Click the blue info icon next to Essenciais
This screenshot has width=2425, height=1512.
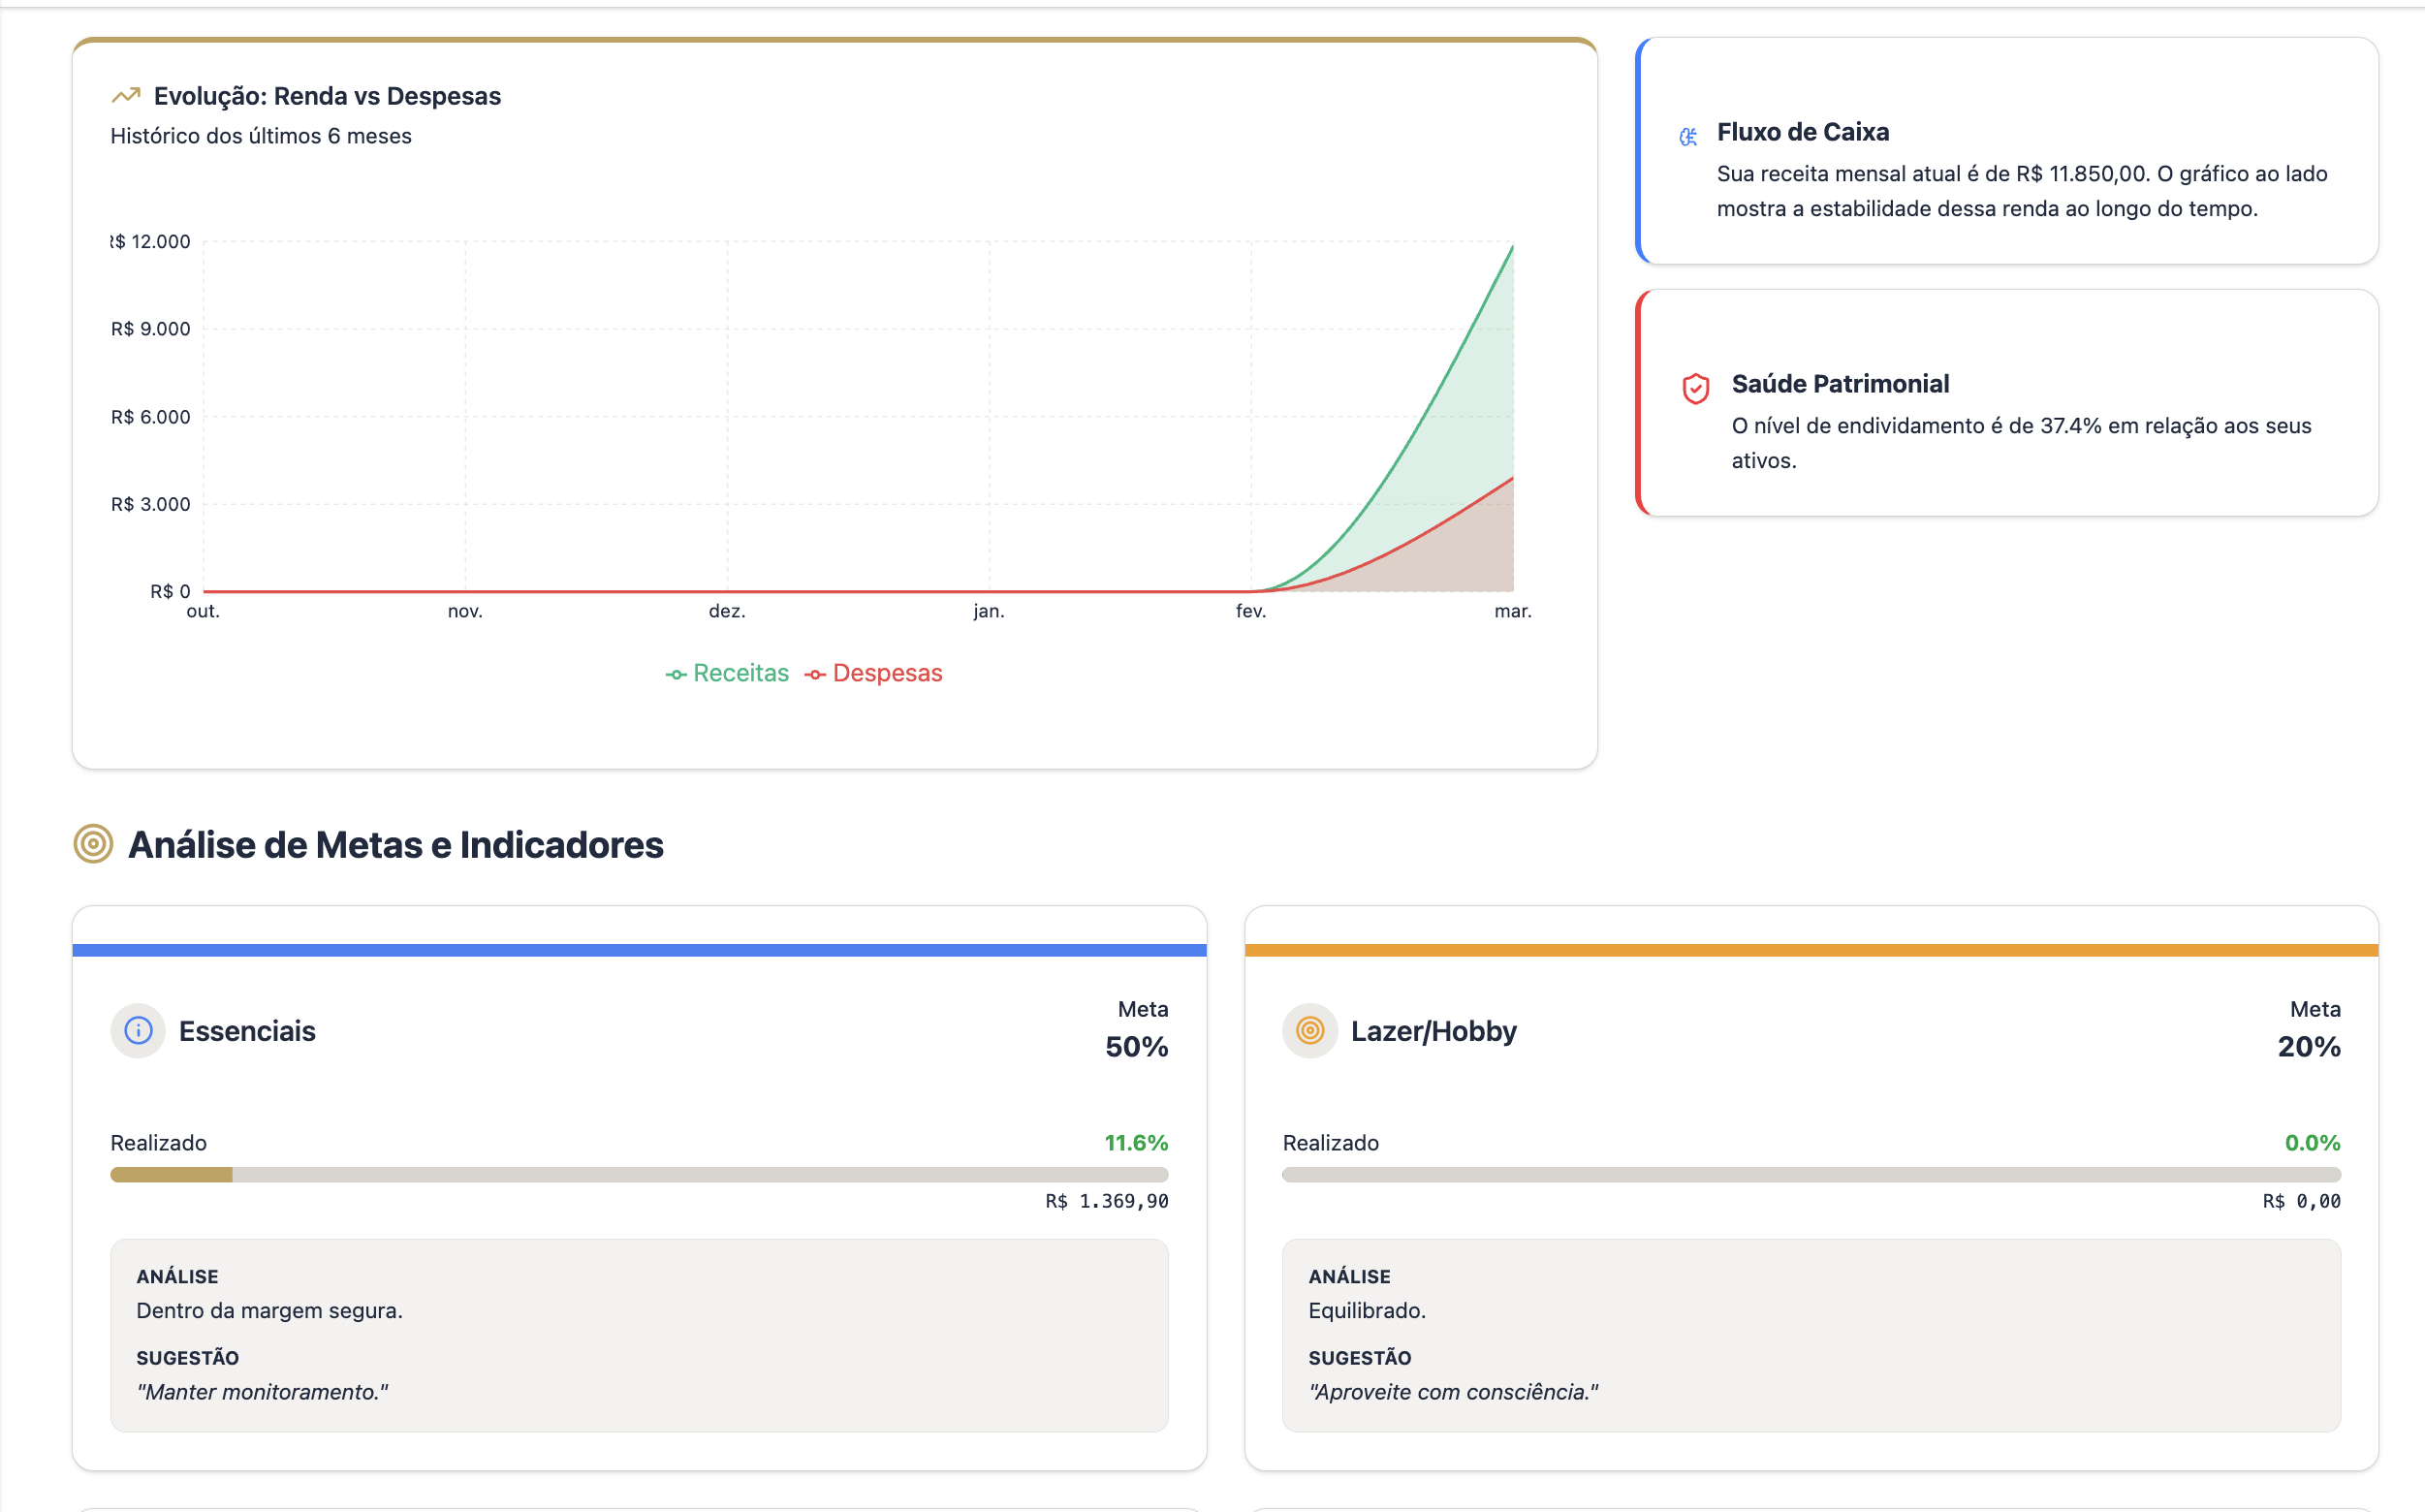(138, 1030)
